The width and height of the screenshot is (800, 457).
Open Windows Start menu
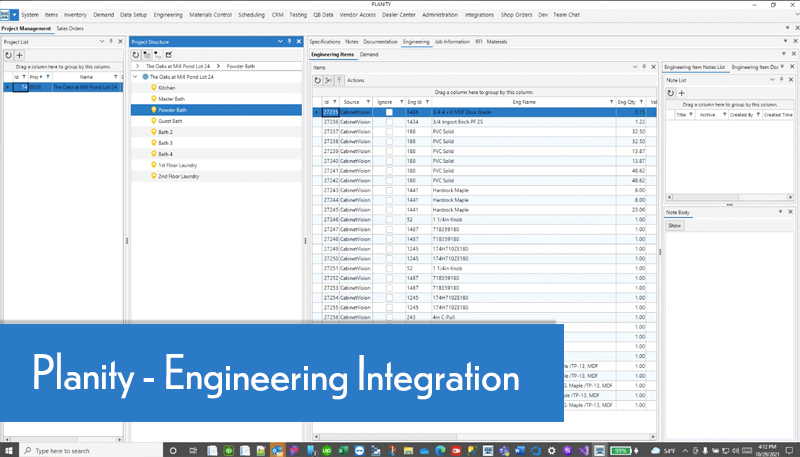[x=9, y=450]
